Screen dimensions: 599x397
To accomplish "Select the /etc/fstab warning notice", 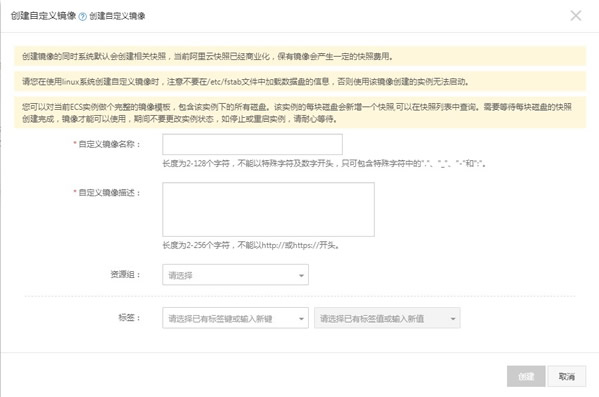I will tap(300, 81).
